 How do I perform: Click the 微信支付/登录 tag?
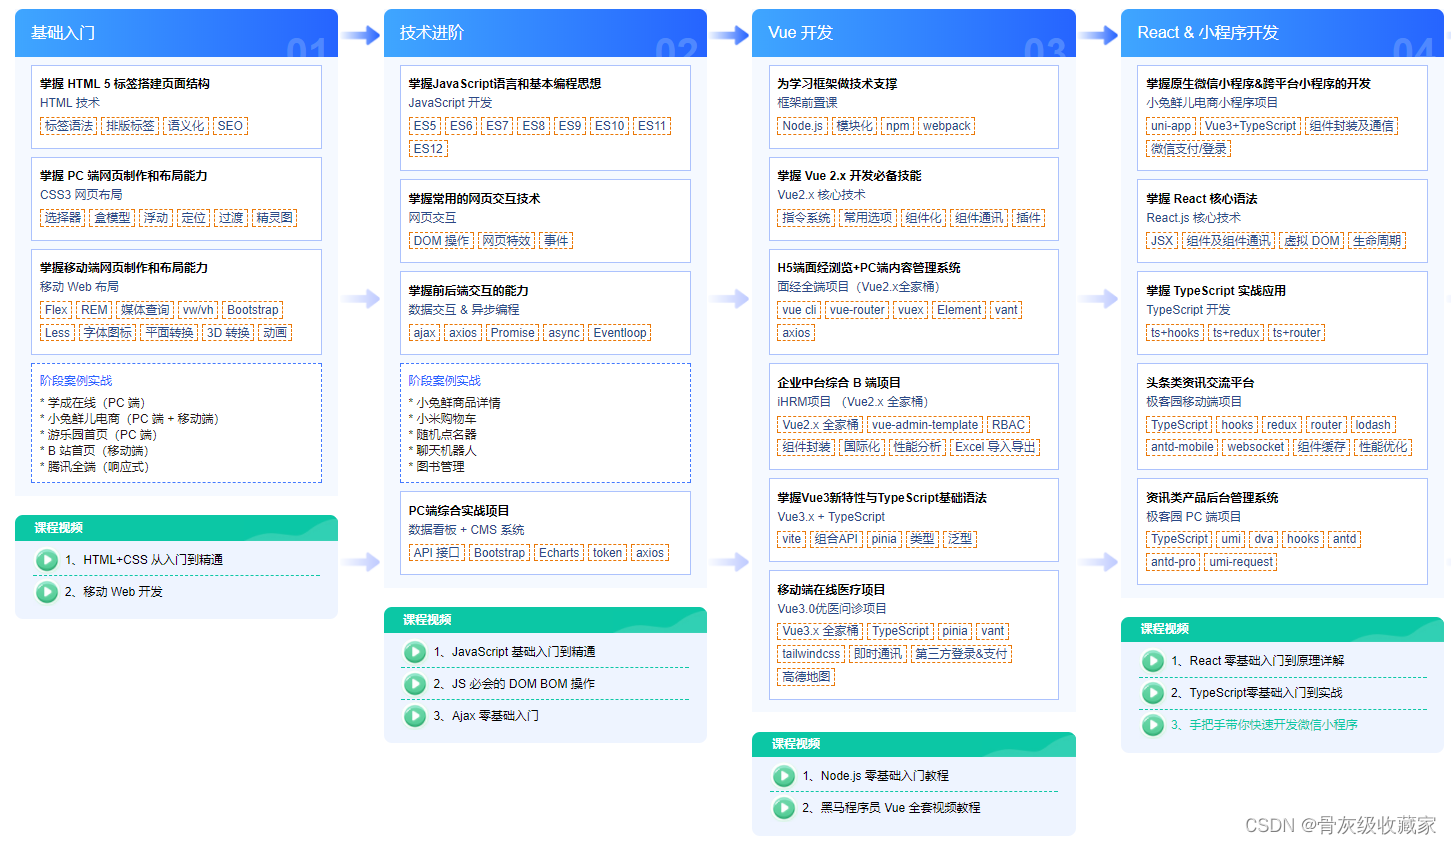click(1189, 149)
